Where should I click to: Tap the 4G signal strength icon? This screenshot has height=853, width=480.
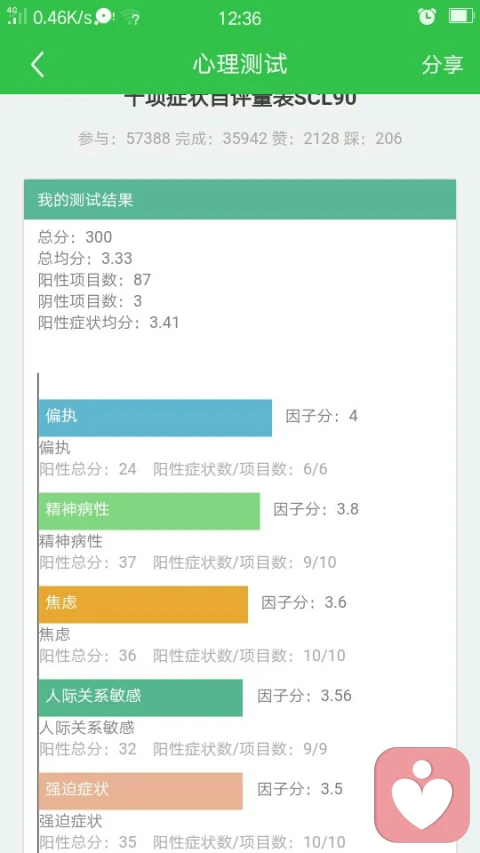(x=17, y=16)
